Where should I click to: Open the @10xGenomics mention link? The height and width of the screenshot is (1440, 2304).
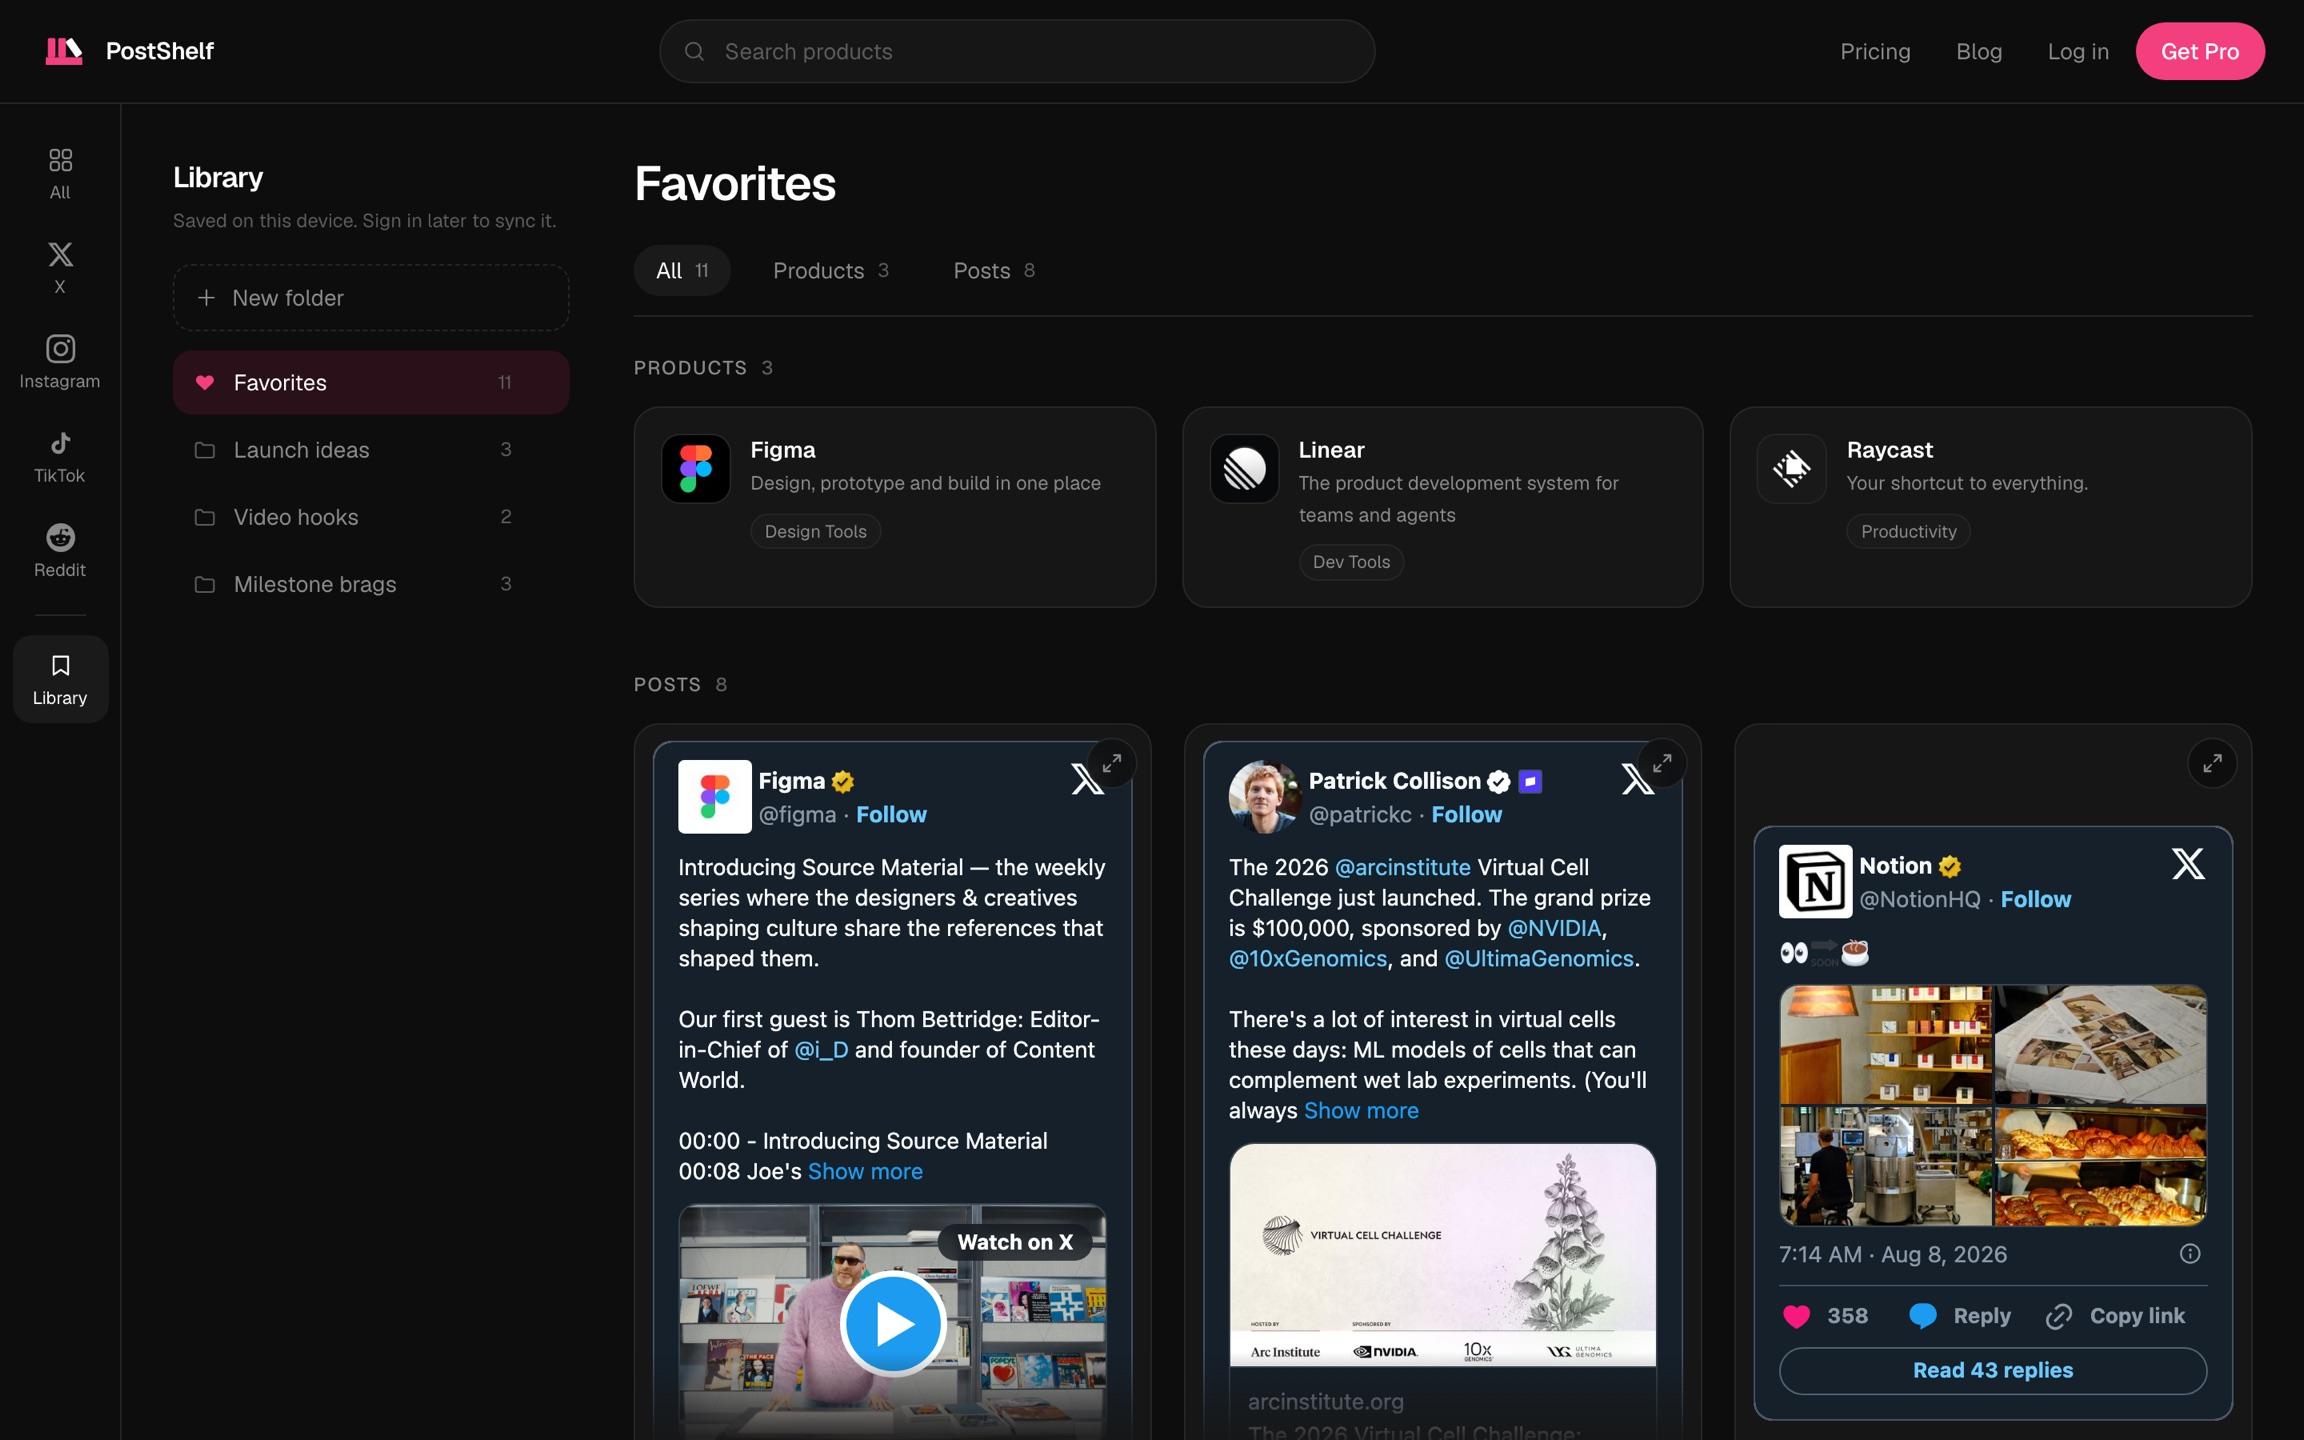point(1308,959)
